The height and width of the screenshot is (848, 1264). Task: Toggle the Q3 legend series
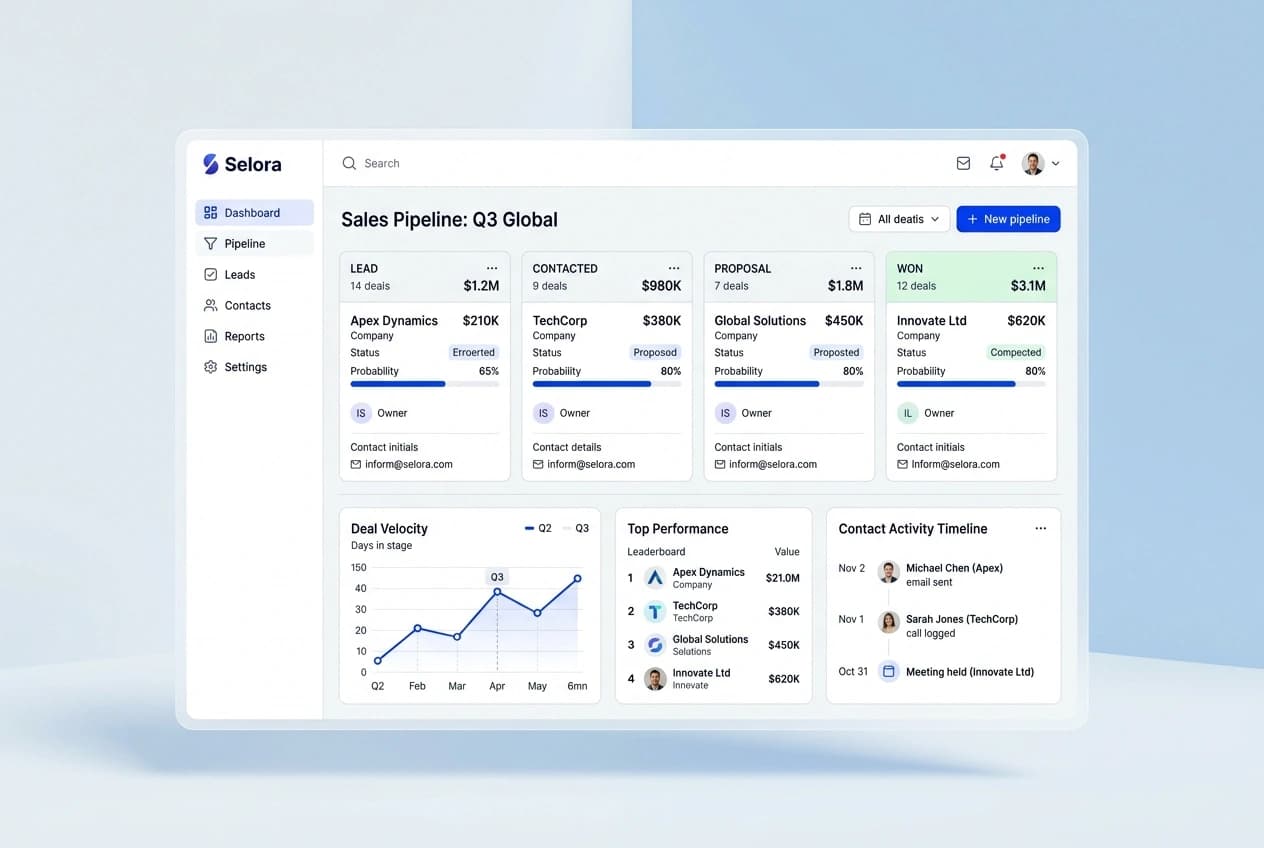coord(576,528)
